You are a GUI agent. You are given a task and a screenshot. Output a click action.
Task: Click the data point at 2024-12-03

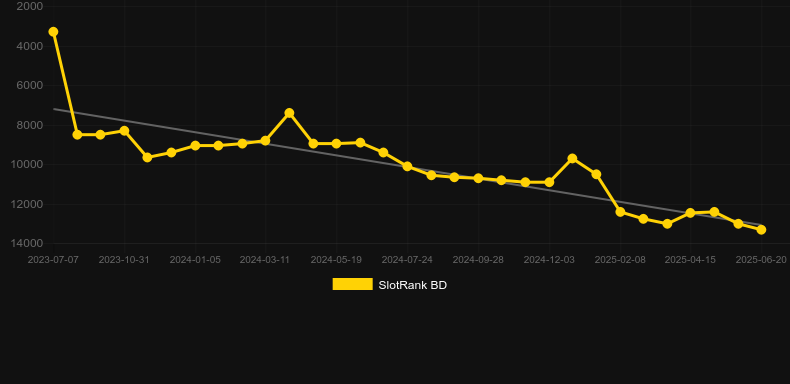tap(549, 182)
